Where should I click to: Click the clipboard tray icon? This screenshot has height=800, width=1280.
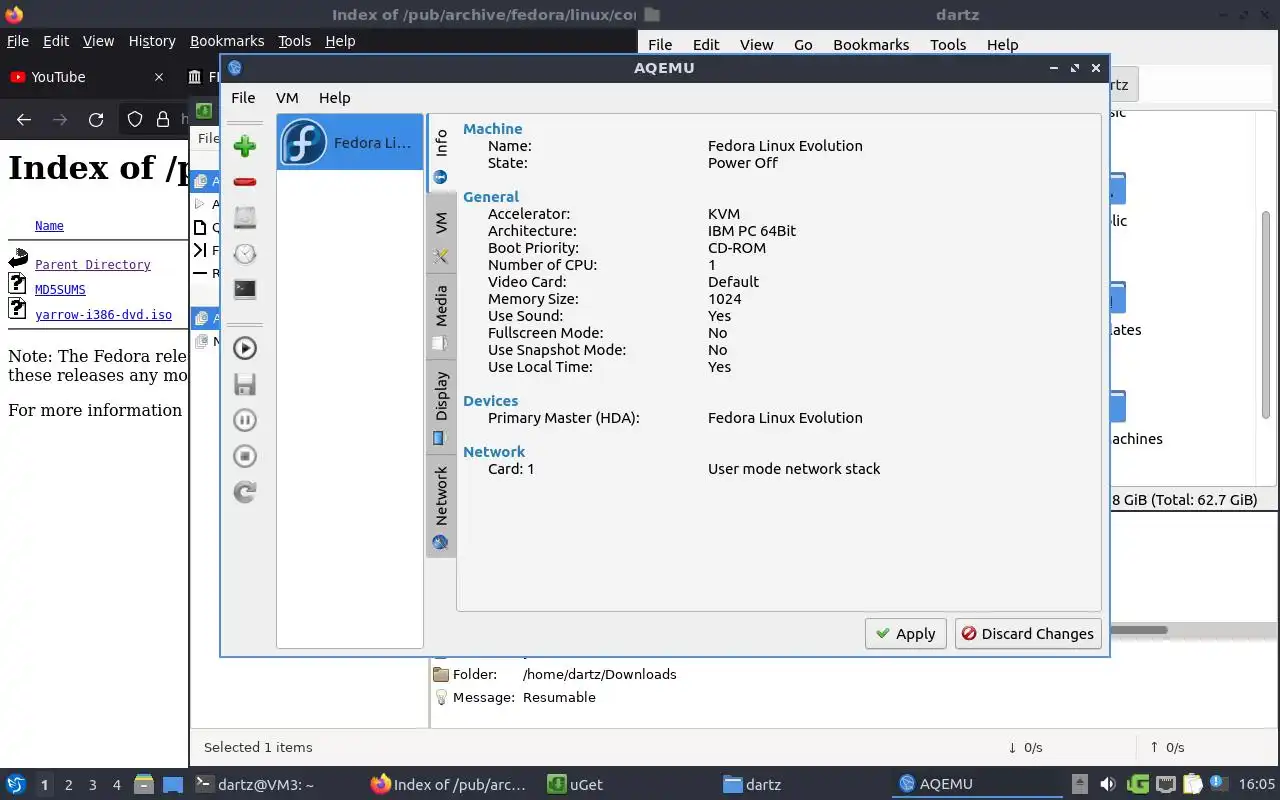1193,784
